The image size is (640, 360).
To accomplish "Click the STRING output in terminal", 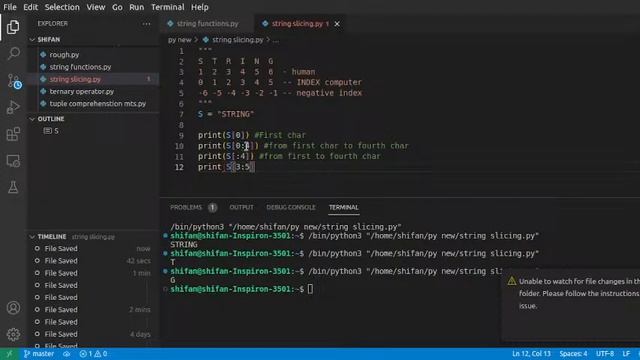I will pos(184,244).
